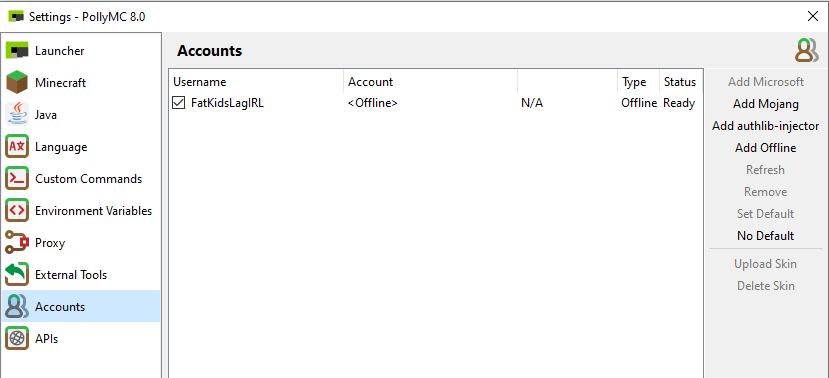
Task: Select the Accounts page label
Action: 60,307
